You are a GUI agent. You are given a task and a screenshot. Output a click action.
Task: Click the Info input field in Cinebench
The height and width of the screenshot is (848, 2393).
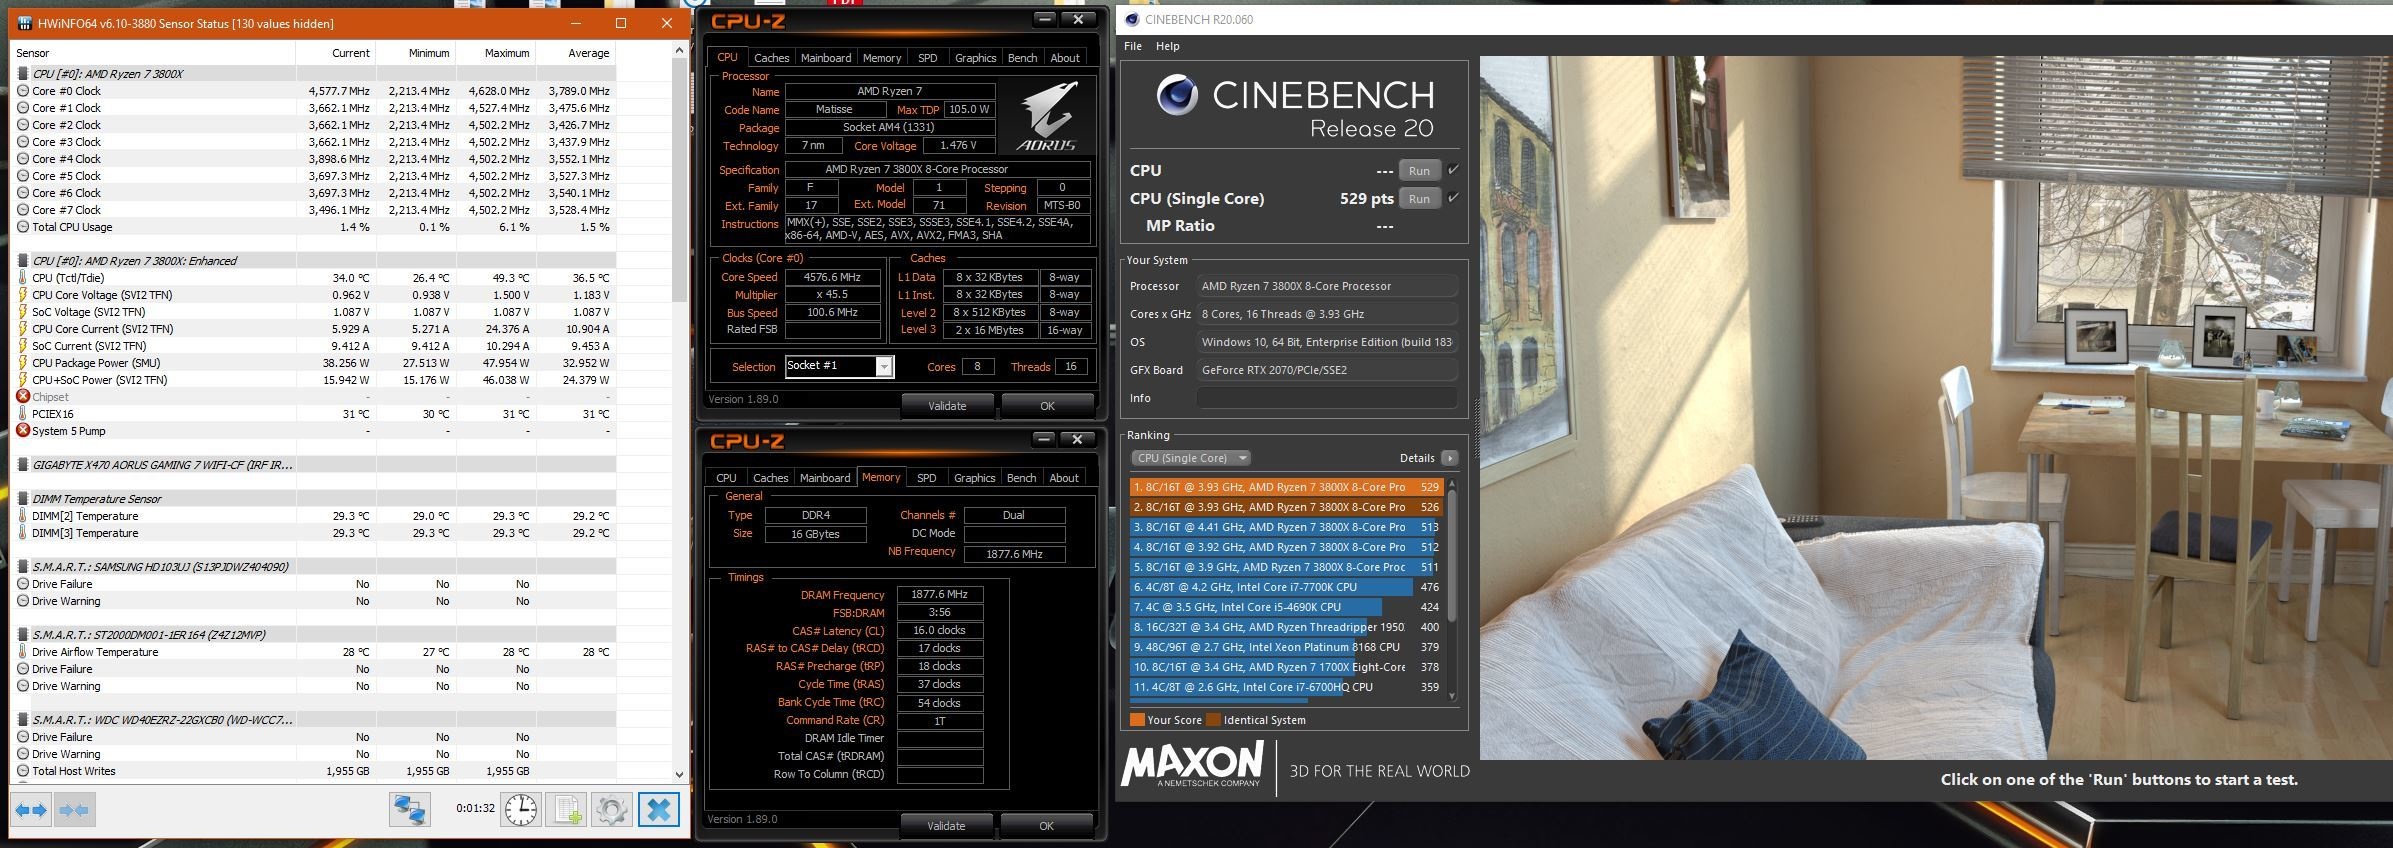click(x=1327, y=398)
